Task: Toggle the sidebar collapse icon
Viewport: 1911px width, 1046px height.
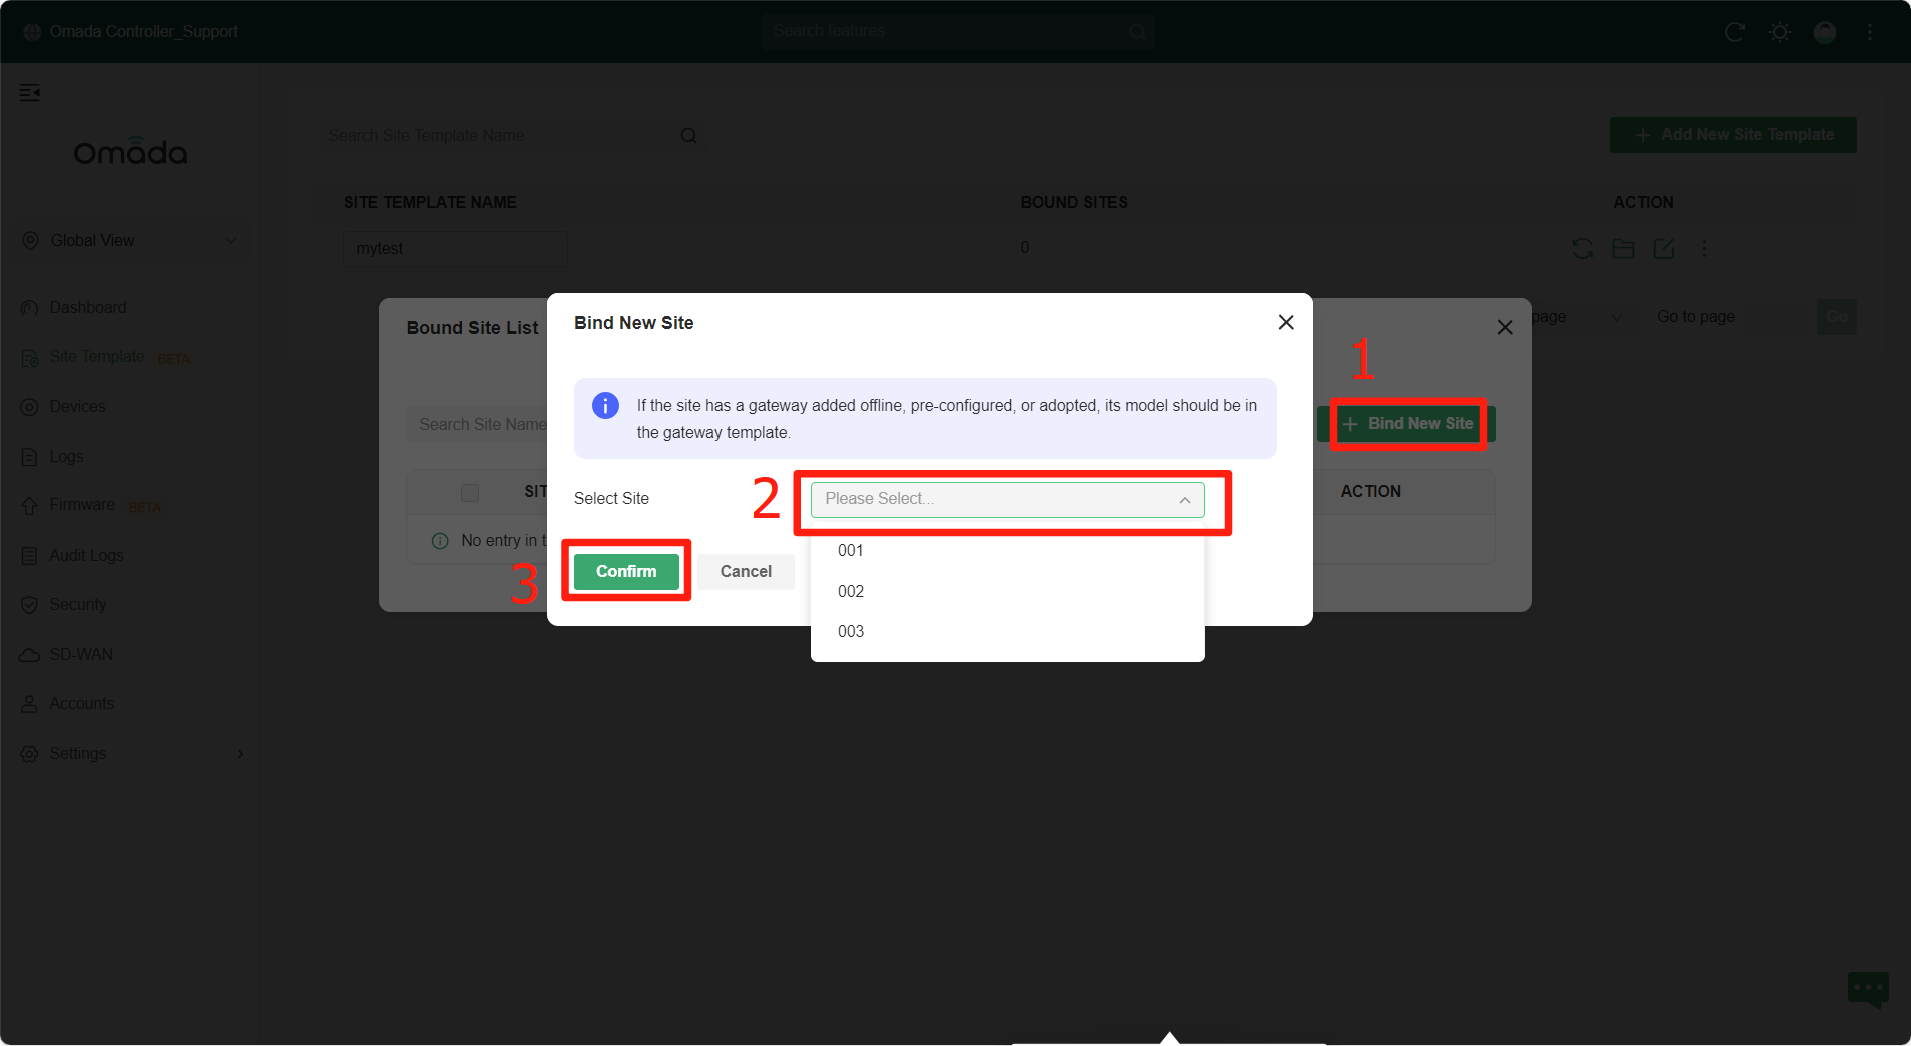Action: tap(30, 93)
